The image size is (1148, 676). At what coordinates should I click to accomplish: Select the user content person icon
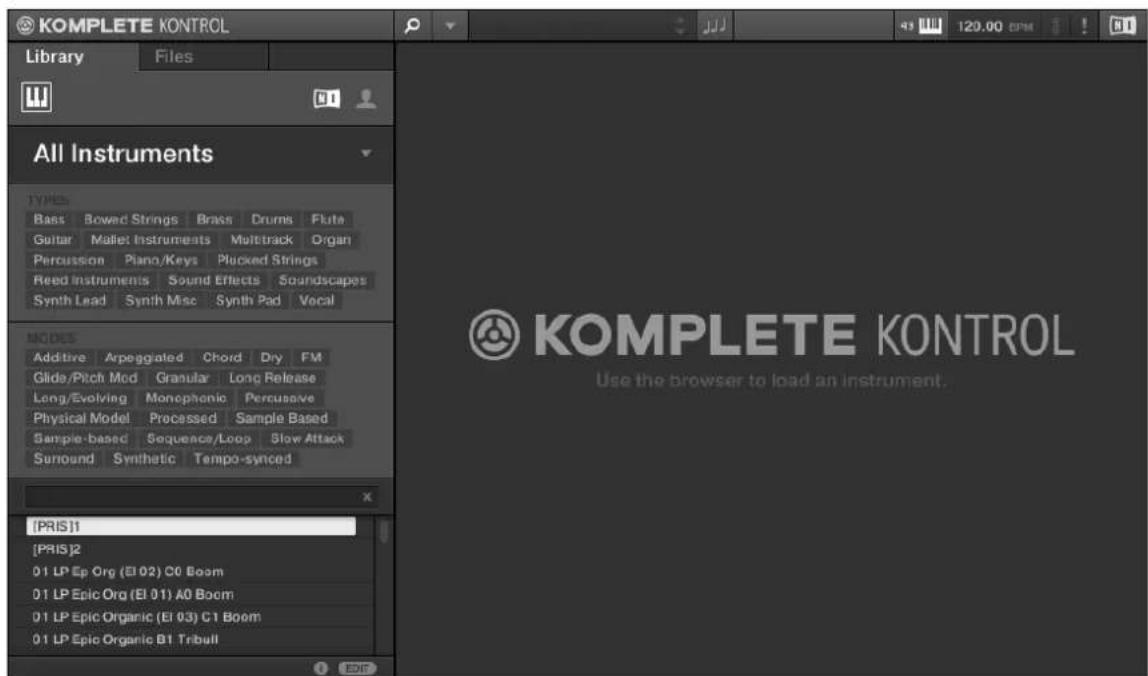[366, 98]
